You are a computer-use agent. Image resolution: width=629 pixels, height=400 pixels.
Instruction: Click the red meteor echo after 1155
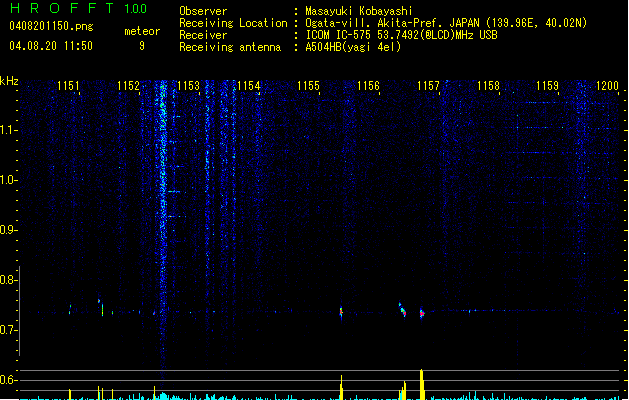point(341,312)
